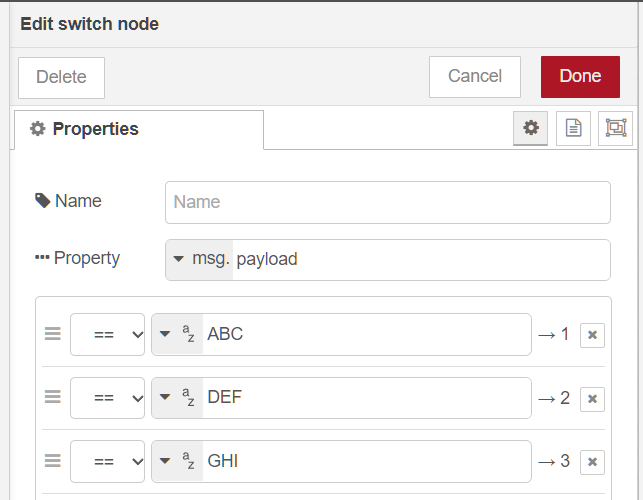Click the GHI rule drag handle

[53, 461]
